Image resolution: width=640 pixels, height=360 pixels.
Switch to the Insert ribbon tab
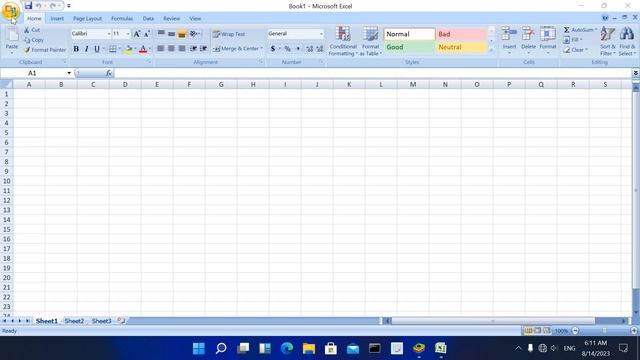click(57, 19)
